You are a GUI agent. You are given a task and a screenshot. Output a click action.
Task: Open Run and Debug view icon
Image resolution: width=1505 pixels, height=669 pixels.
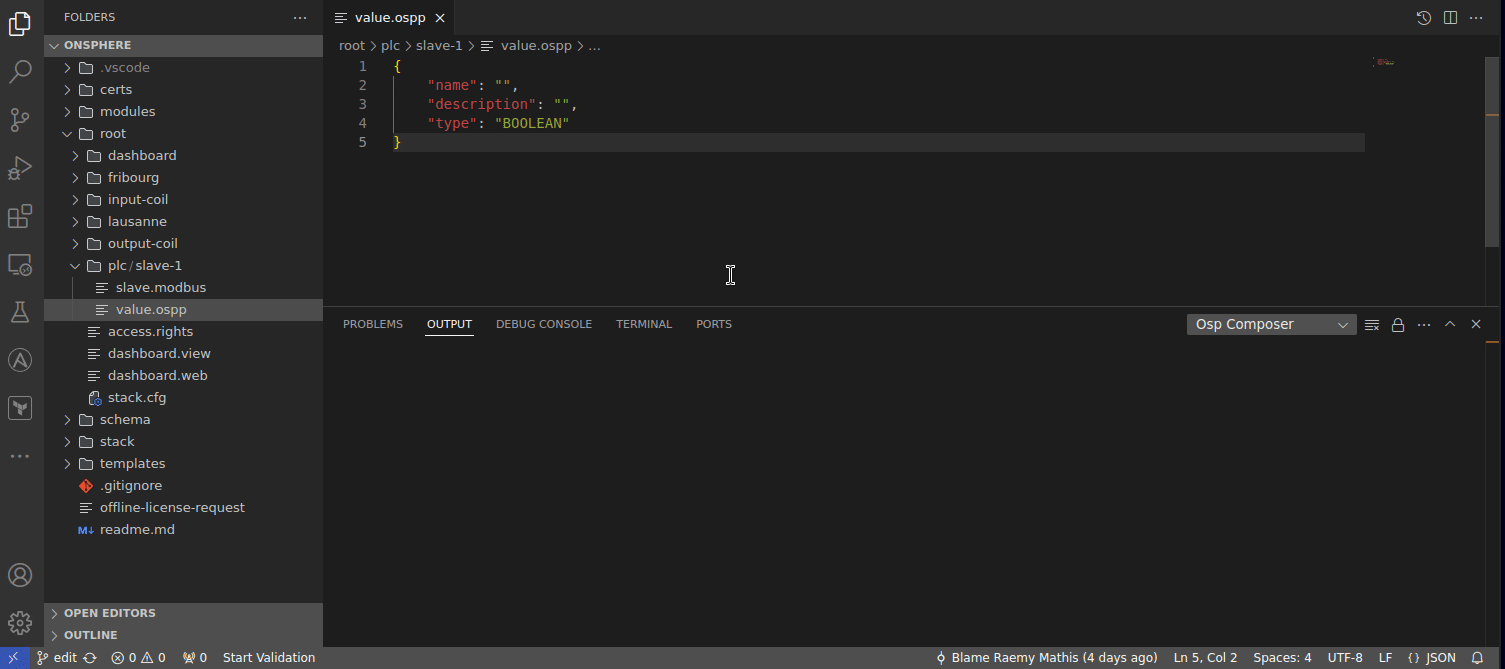click(x=20, y=168)
